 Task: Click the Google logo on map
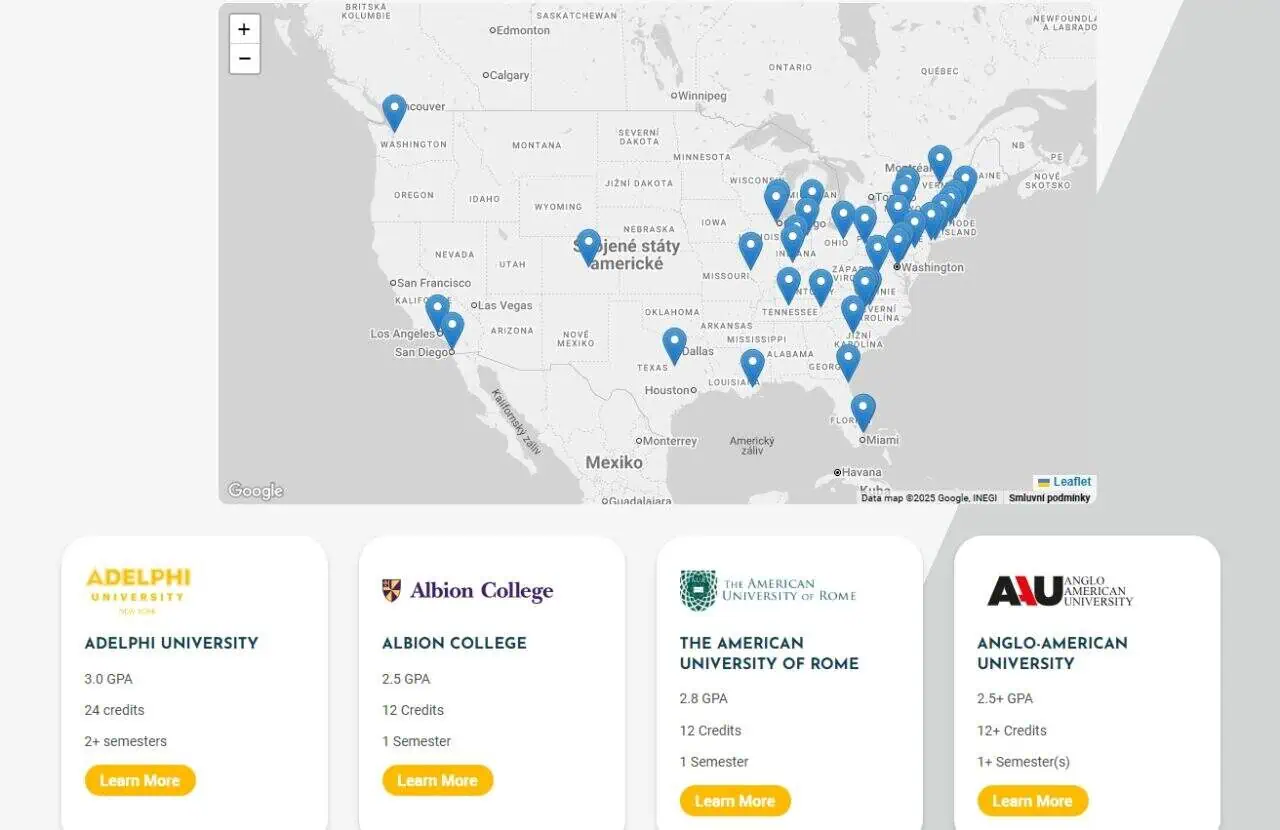[255, 491]
